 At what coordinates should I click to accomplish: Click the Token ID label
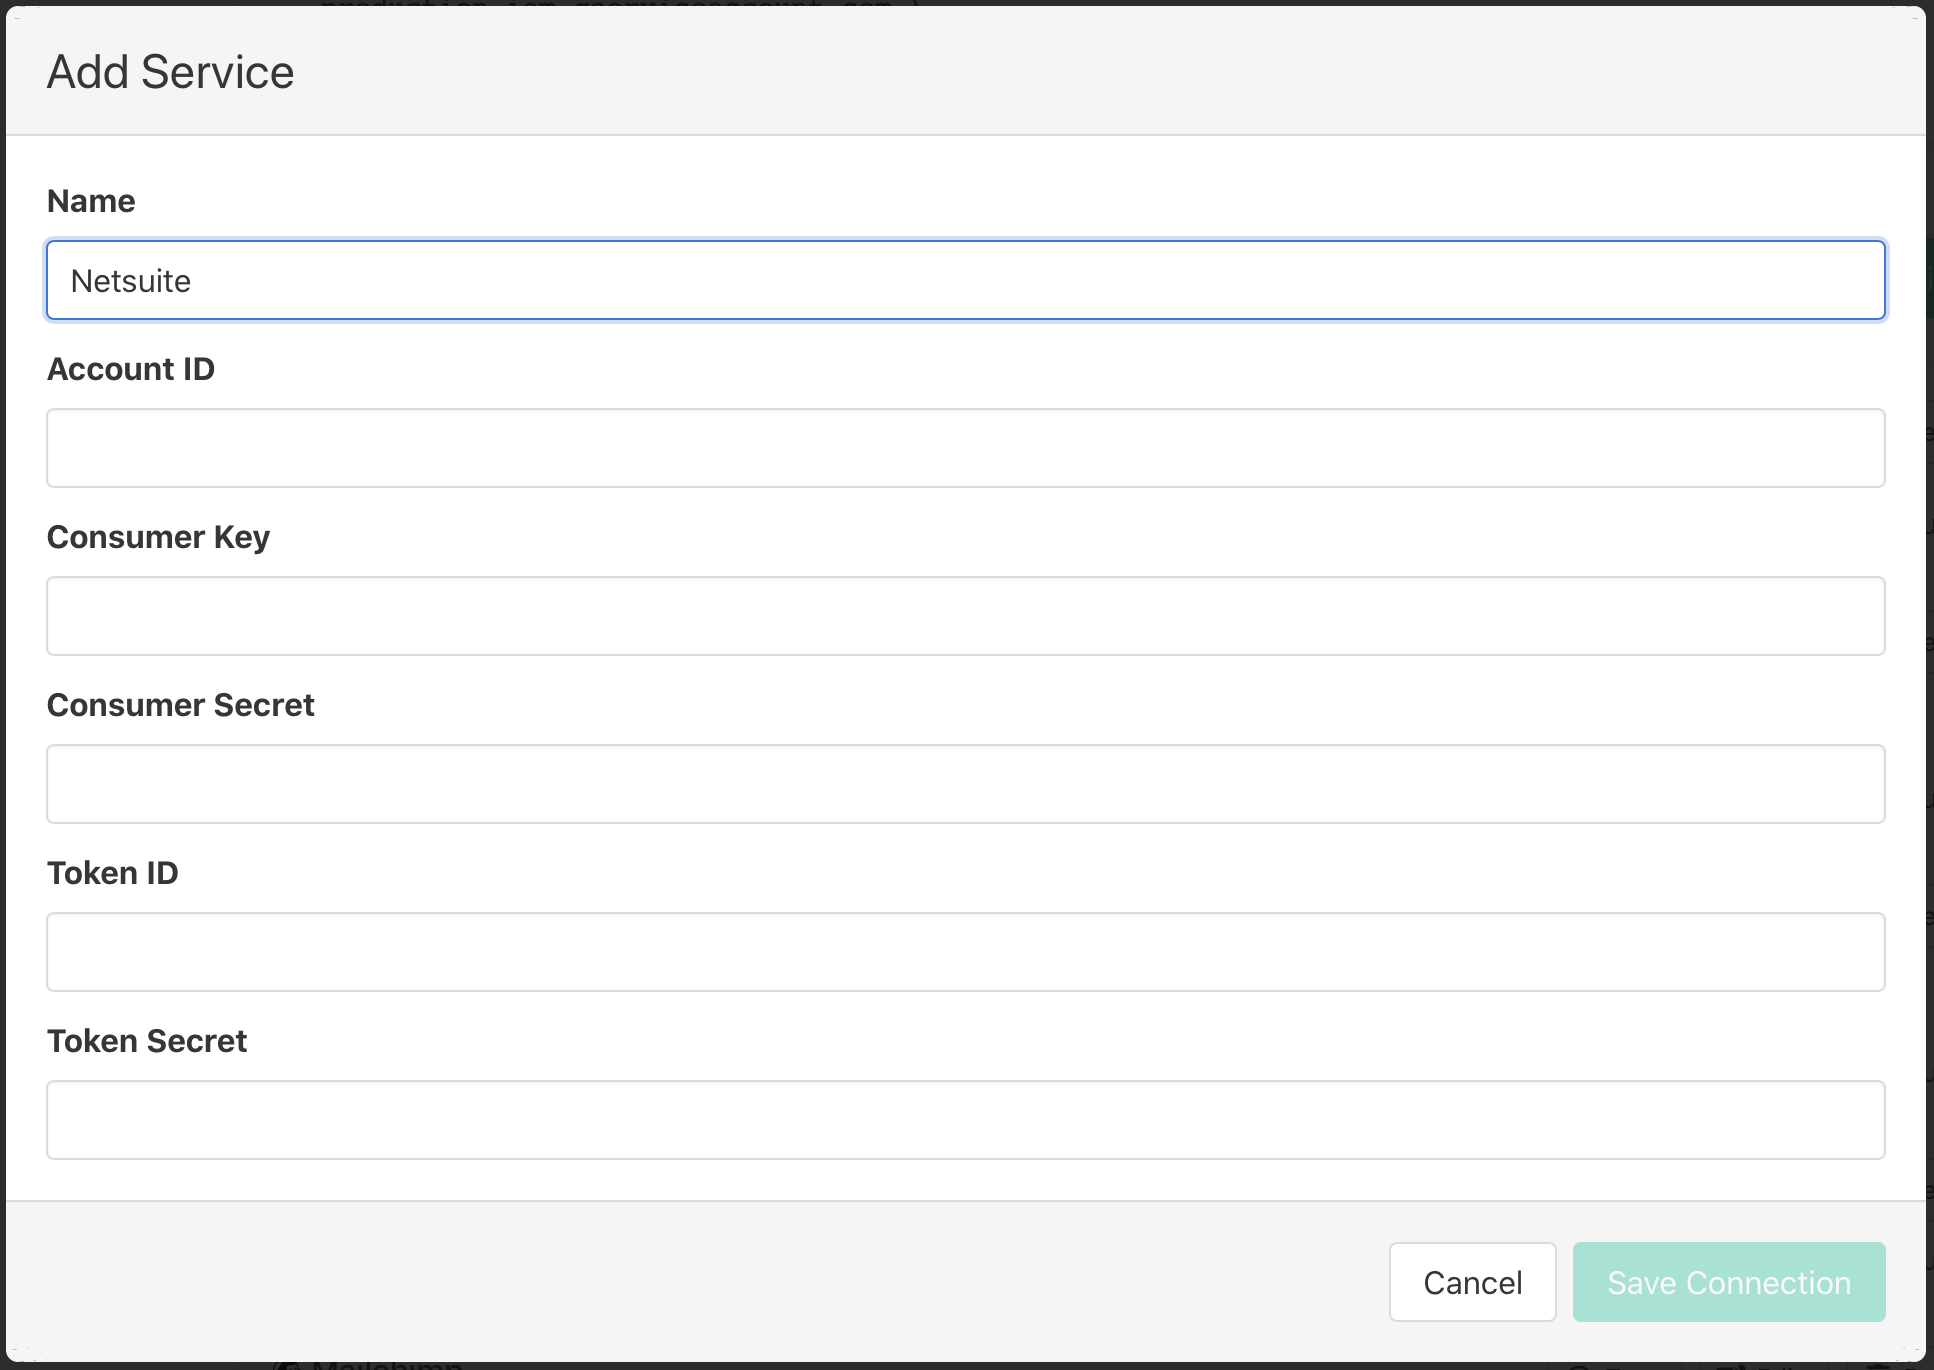(x=113, y=873)
